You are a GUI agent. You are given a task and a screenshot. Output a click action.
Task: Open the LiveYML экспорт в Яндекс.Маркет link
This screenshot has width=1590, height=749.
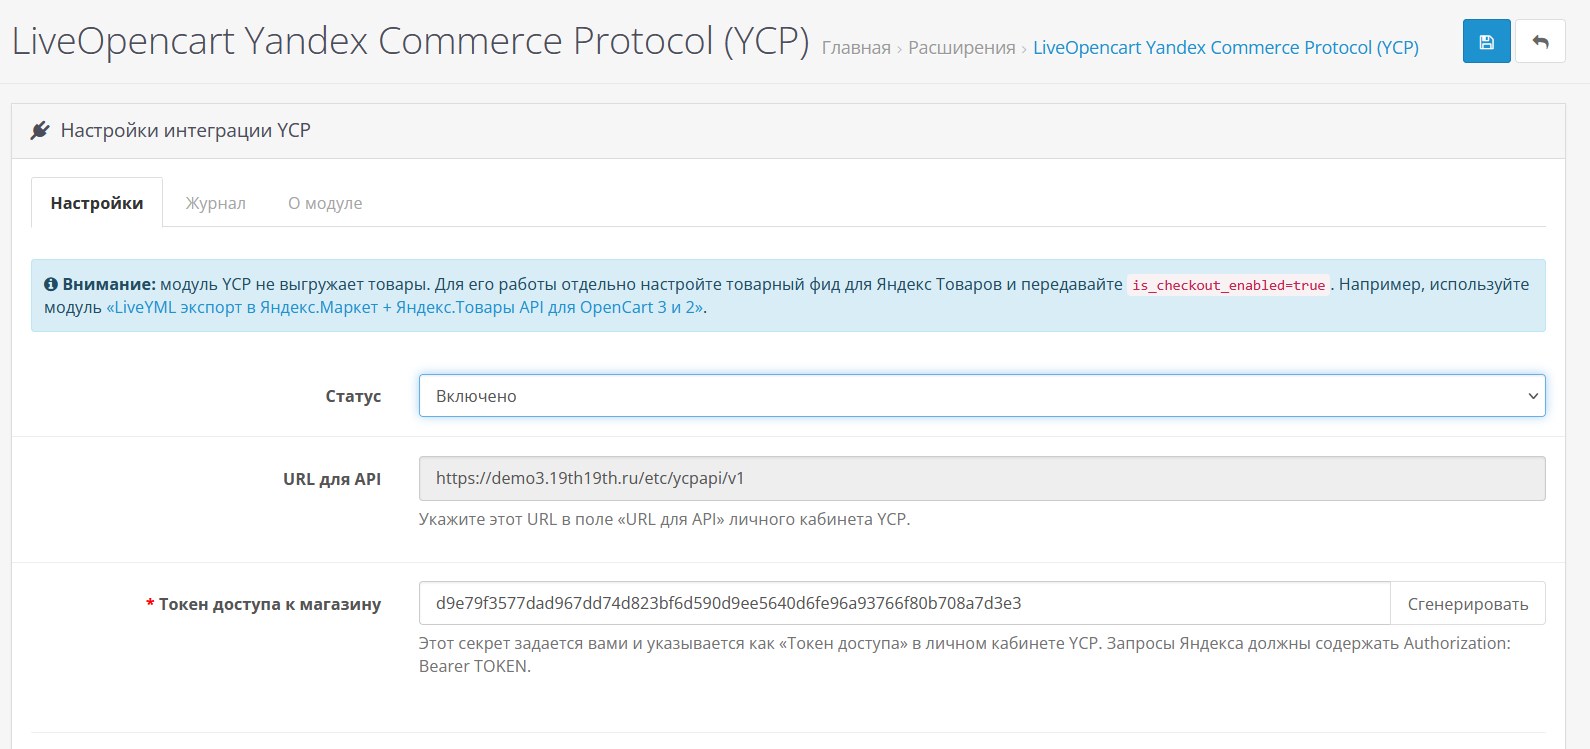[x=405, y=308]
